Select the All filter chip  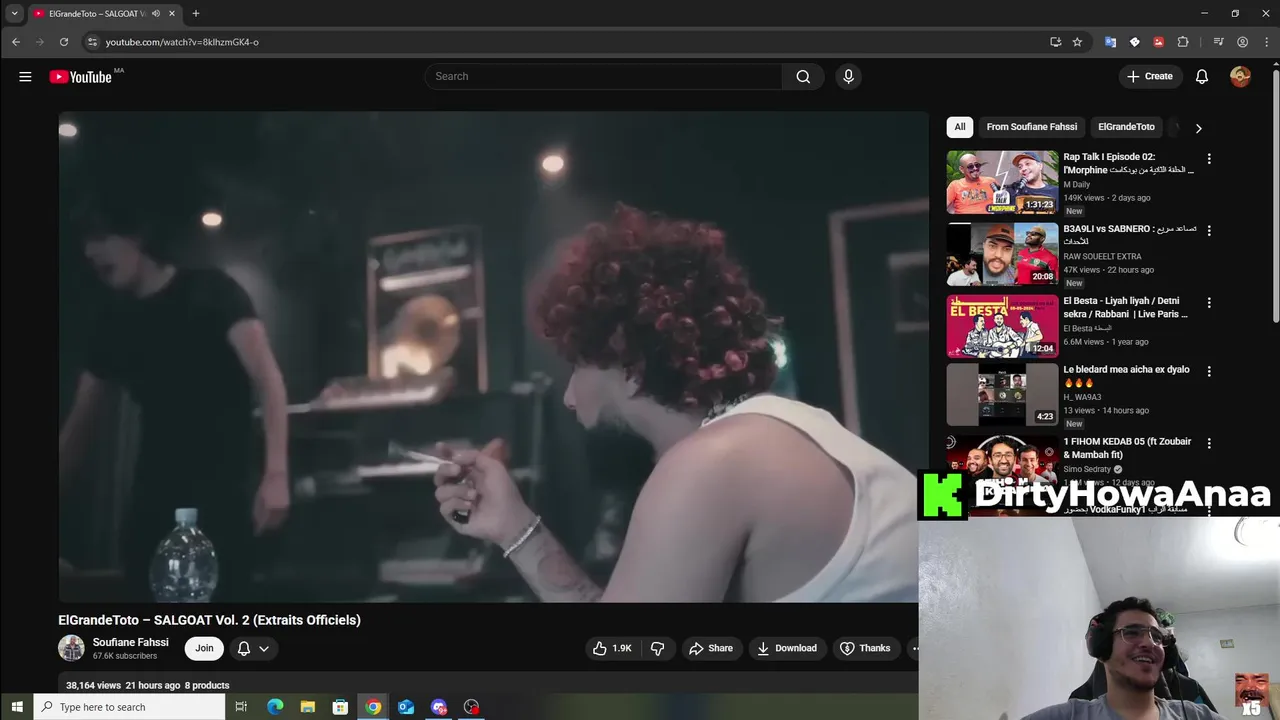pos(960,127)
